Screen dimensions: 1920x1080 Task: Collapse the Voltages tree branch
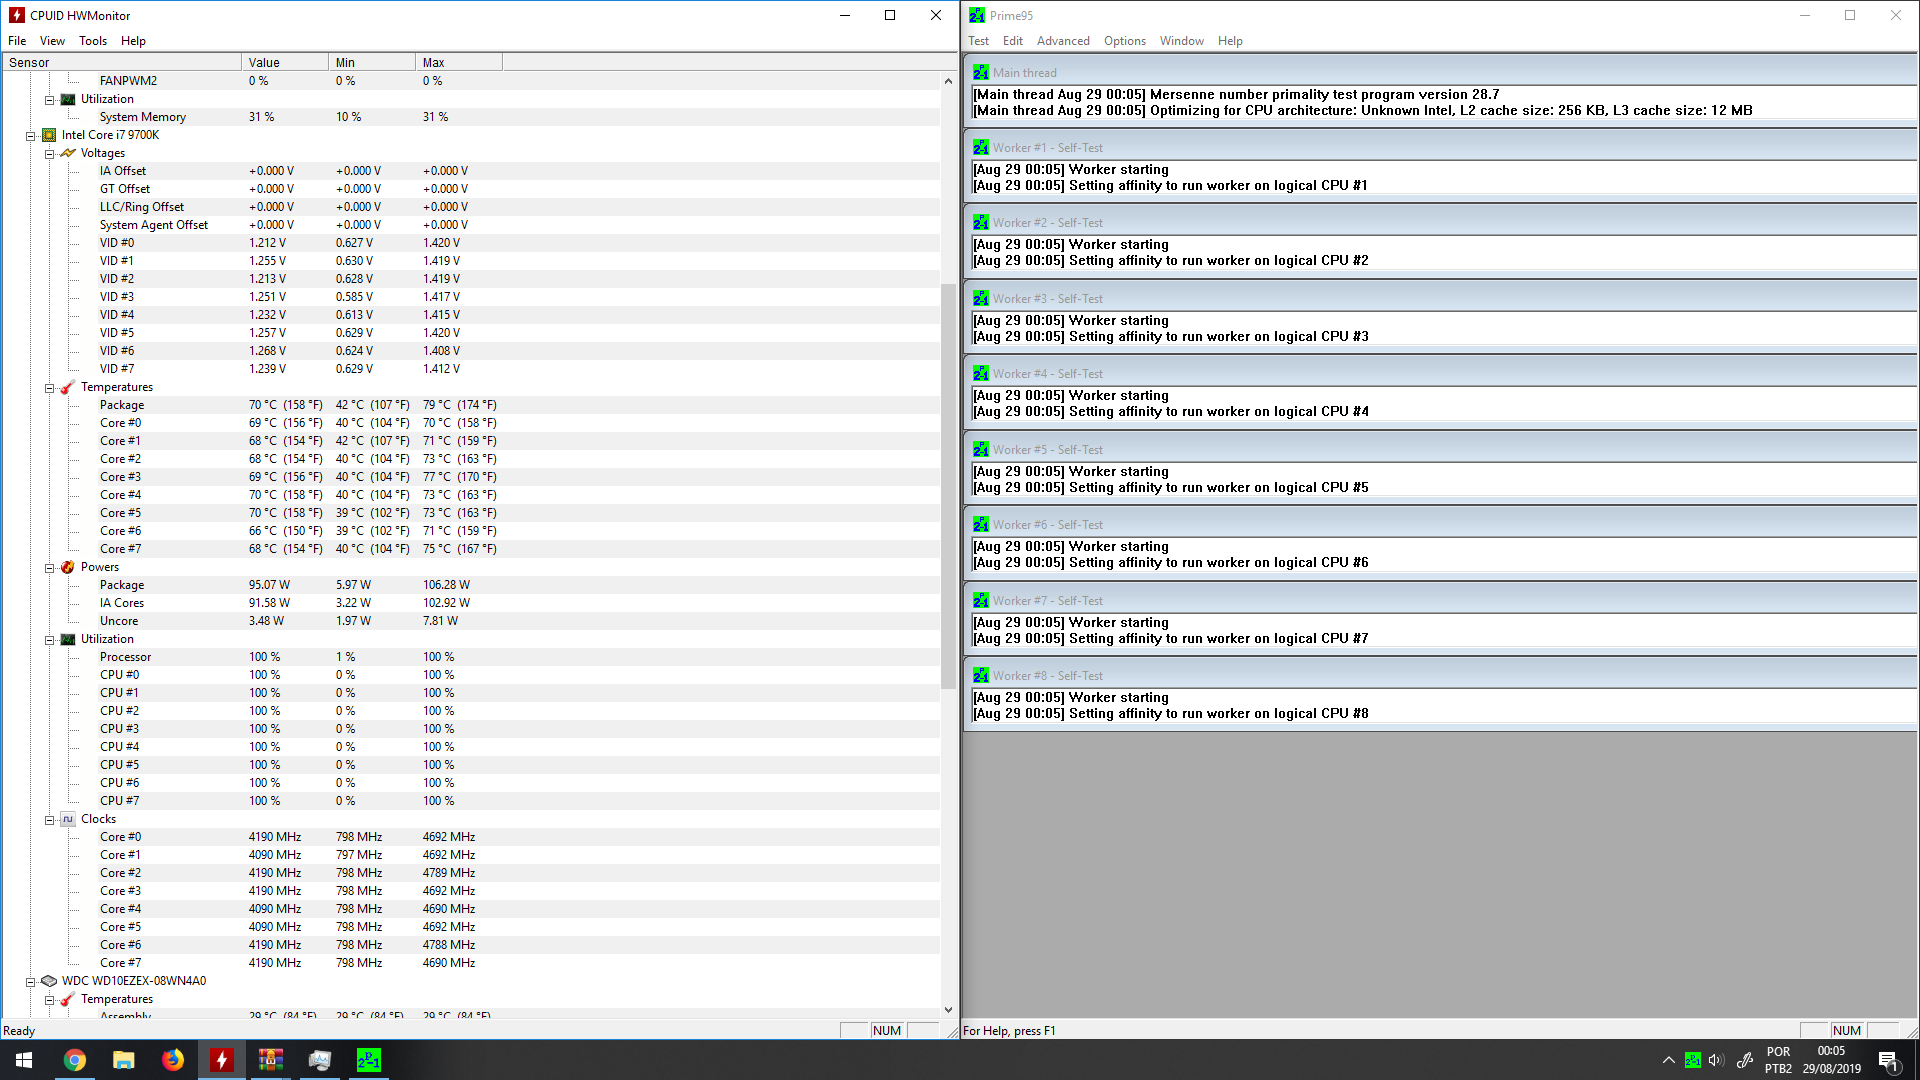click(x=49, y=153)
